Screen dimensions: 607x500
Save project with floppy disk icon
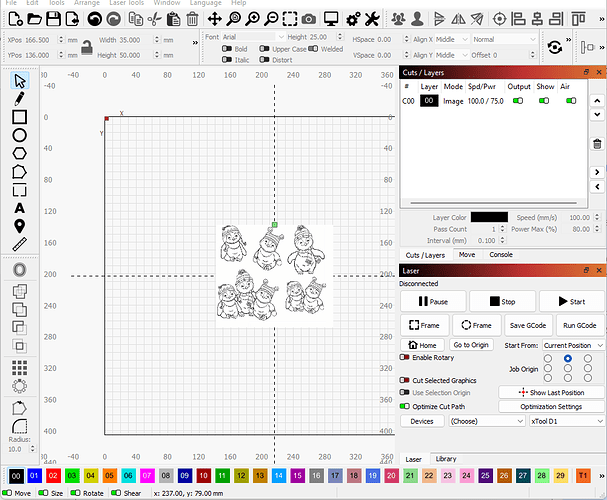point(53,19)
